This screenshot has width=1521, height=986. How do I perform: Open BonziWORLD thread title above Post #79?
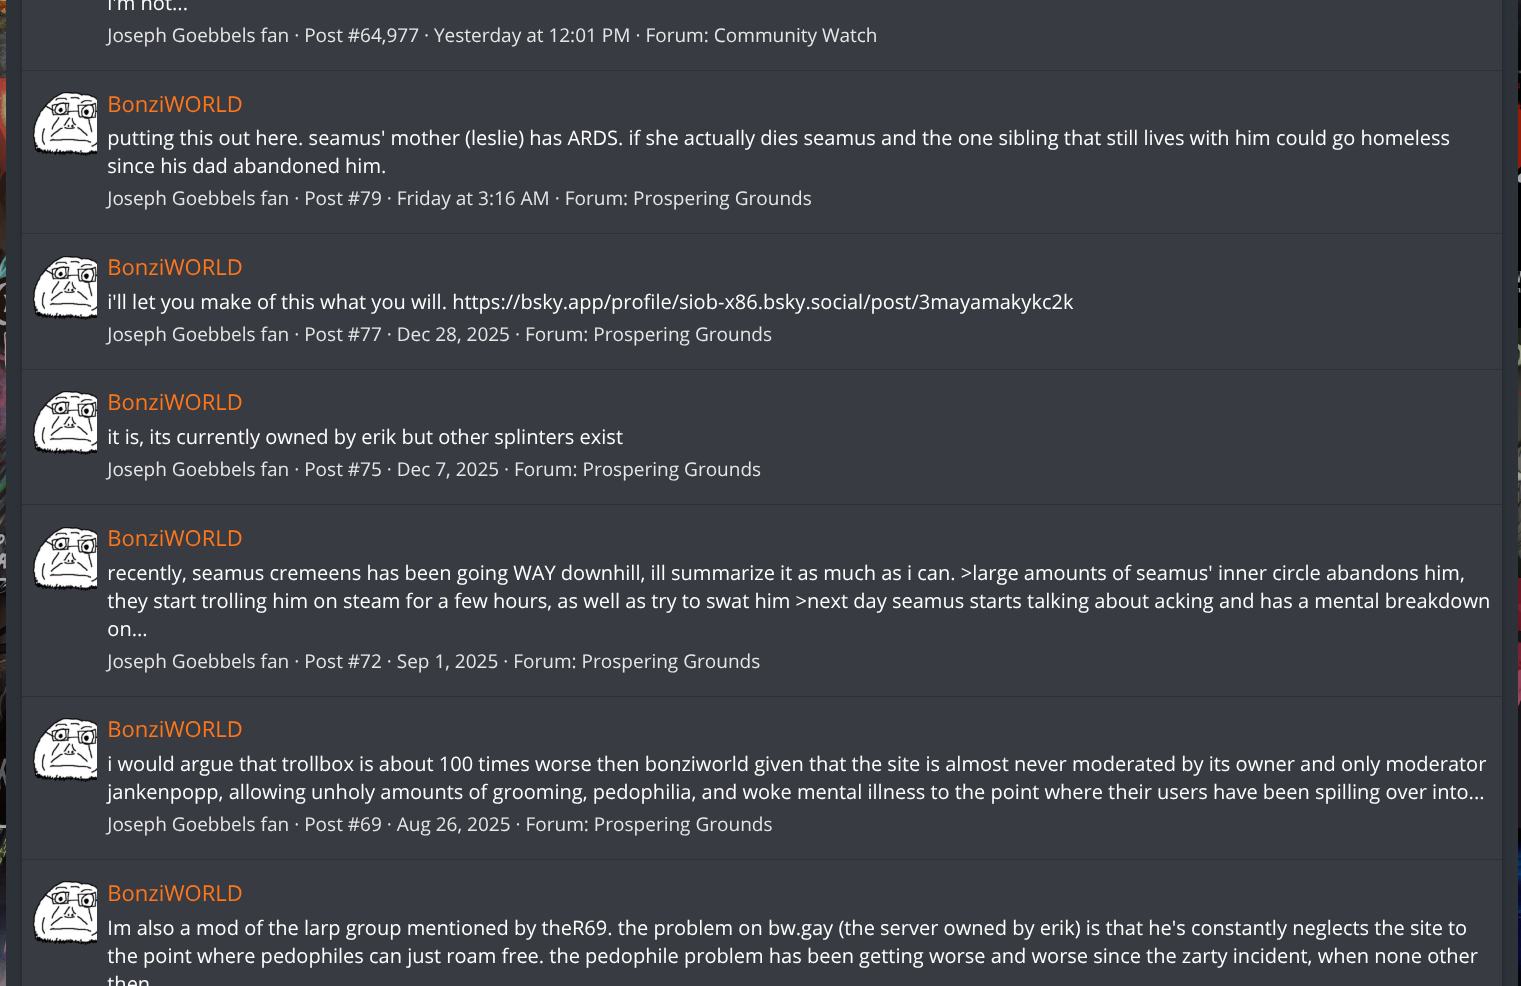[x=175, y=104]
